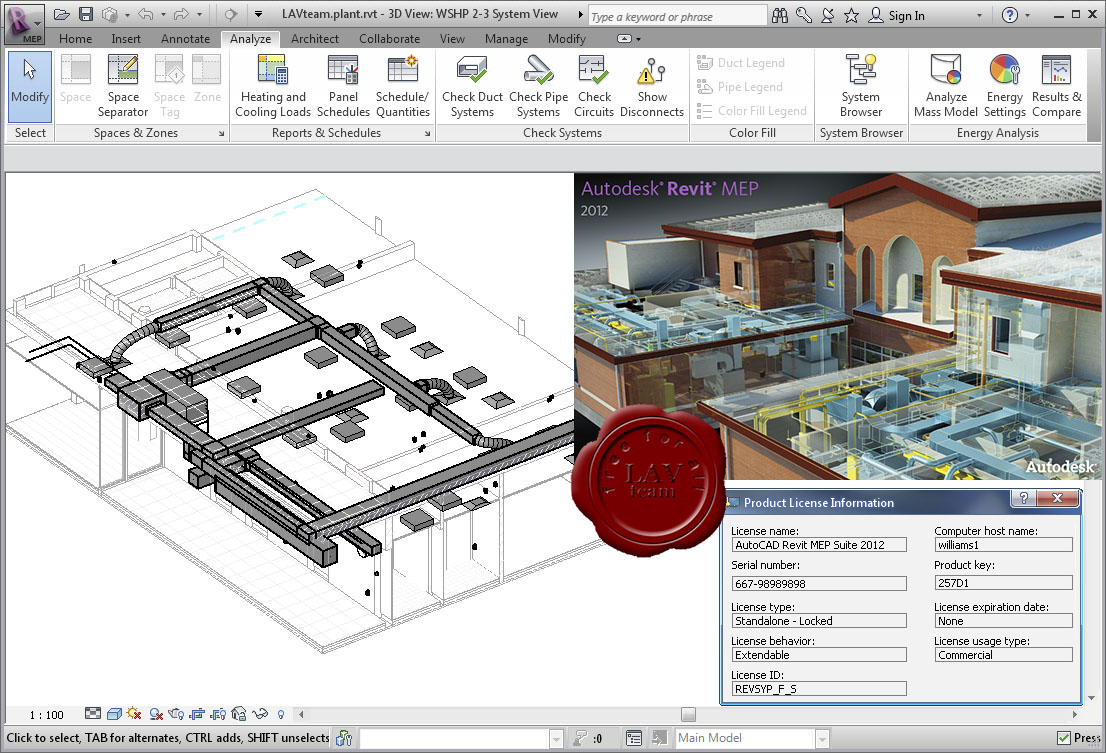Run Check Duct Systems
This screenshot has width=1106, height=753.
[x=472, y=86]
